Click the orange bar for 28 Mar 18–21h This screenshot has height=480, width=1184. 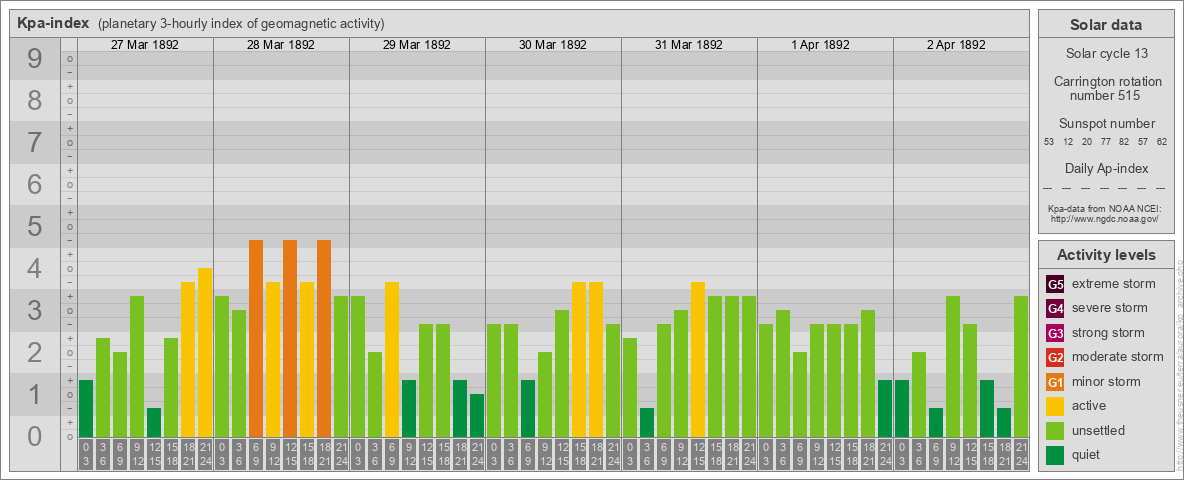[324, 339]
